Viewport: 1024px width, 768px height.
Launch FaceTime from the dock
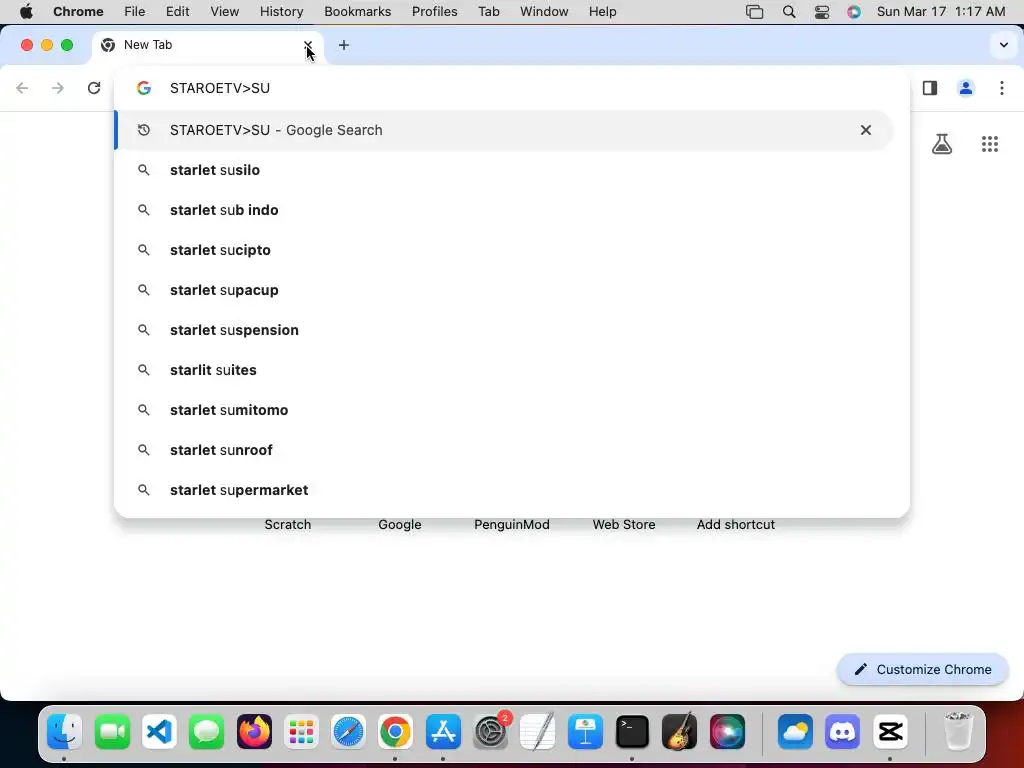pos(112,731)
